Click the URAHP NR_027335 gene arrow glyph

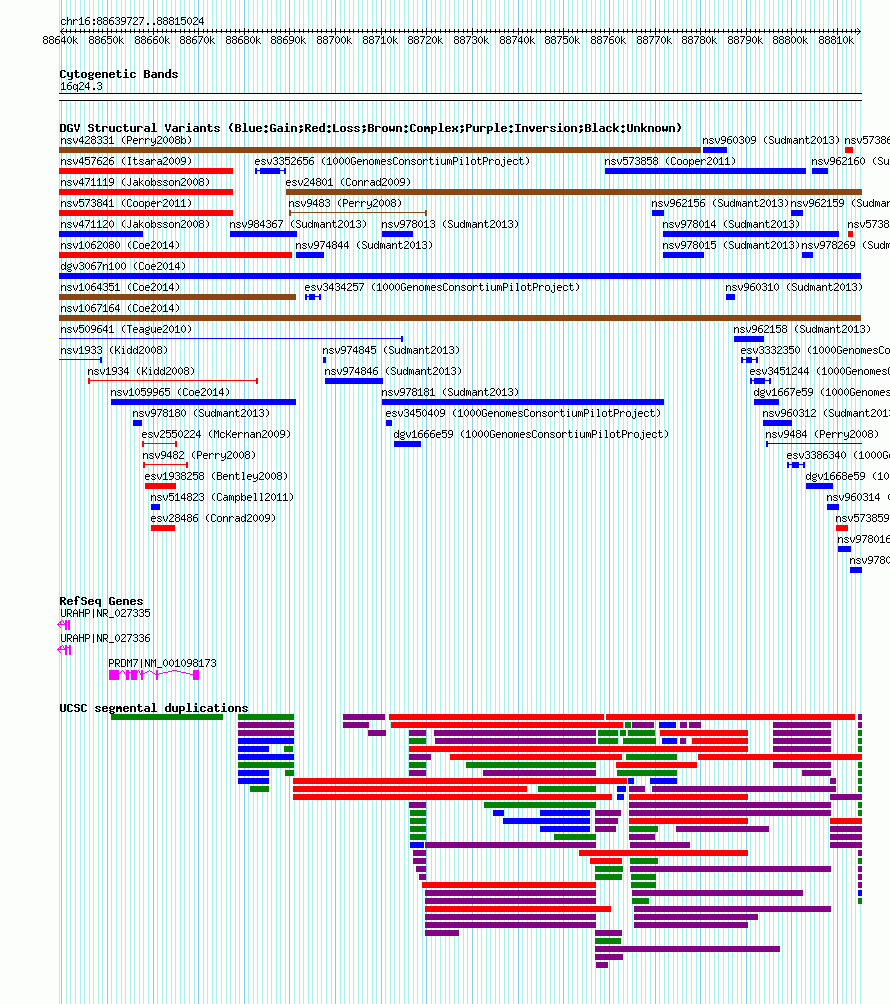[64, 624]
